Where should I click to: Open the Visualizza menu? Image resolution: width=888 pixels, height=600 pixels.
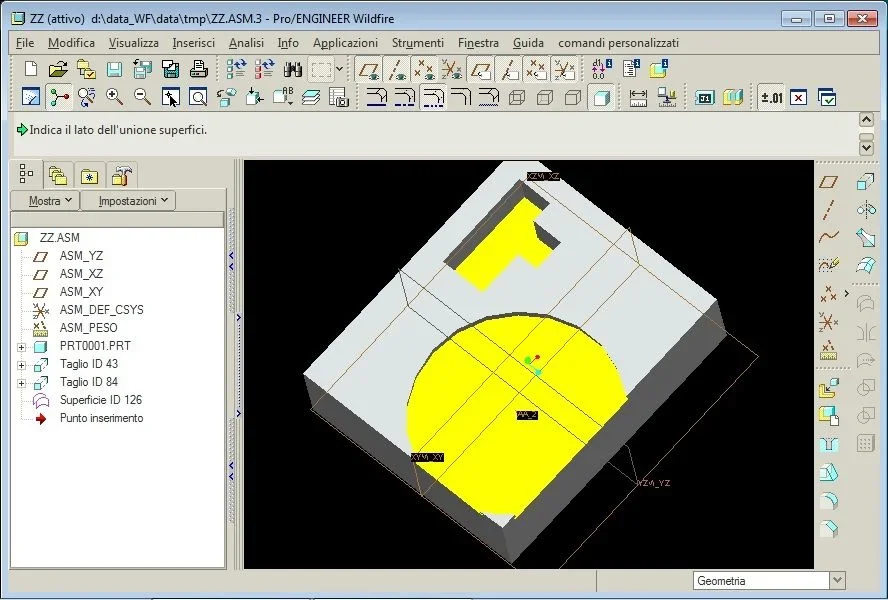(x=134, y=43)
